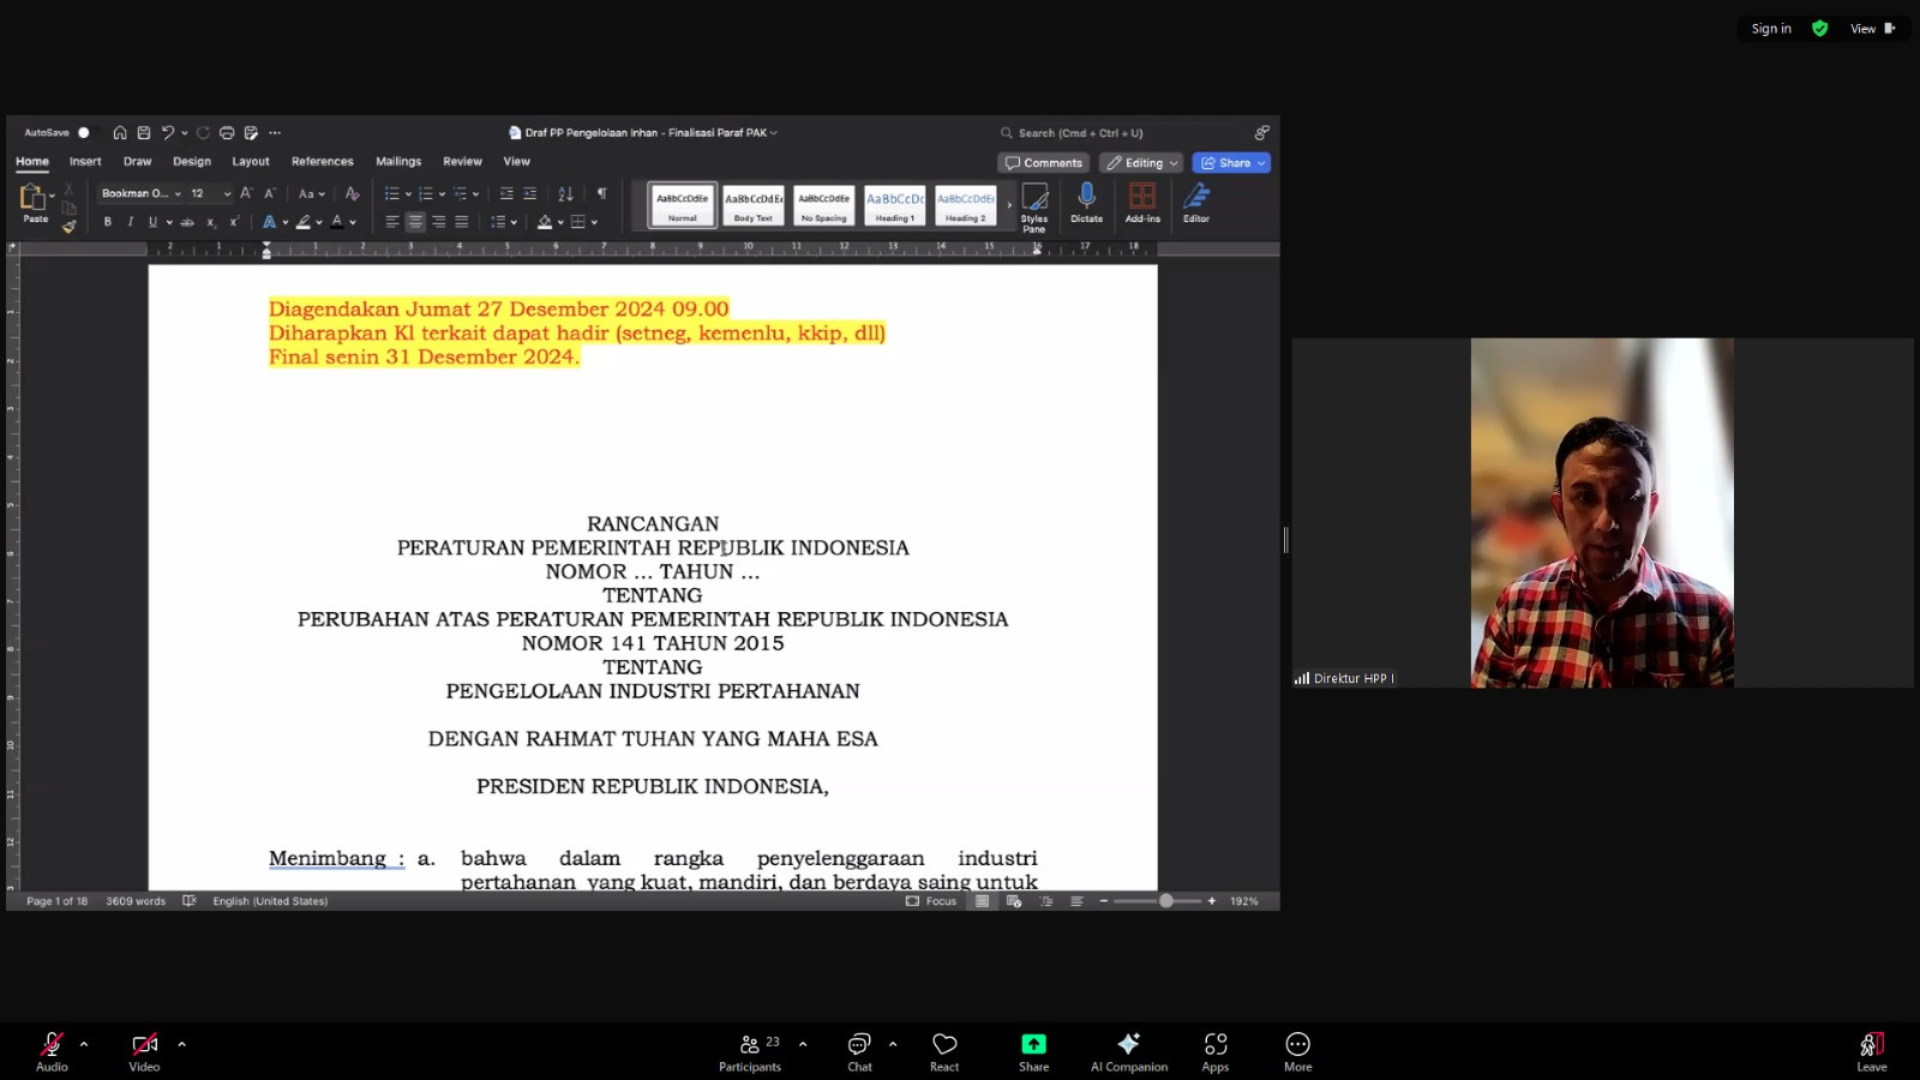This screenshot has width=1920, height=1080.
Task: Click the Format Painter brush icon
Action: (x=69, y=227)
